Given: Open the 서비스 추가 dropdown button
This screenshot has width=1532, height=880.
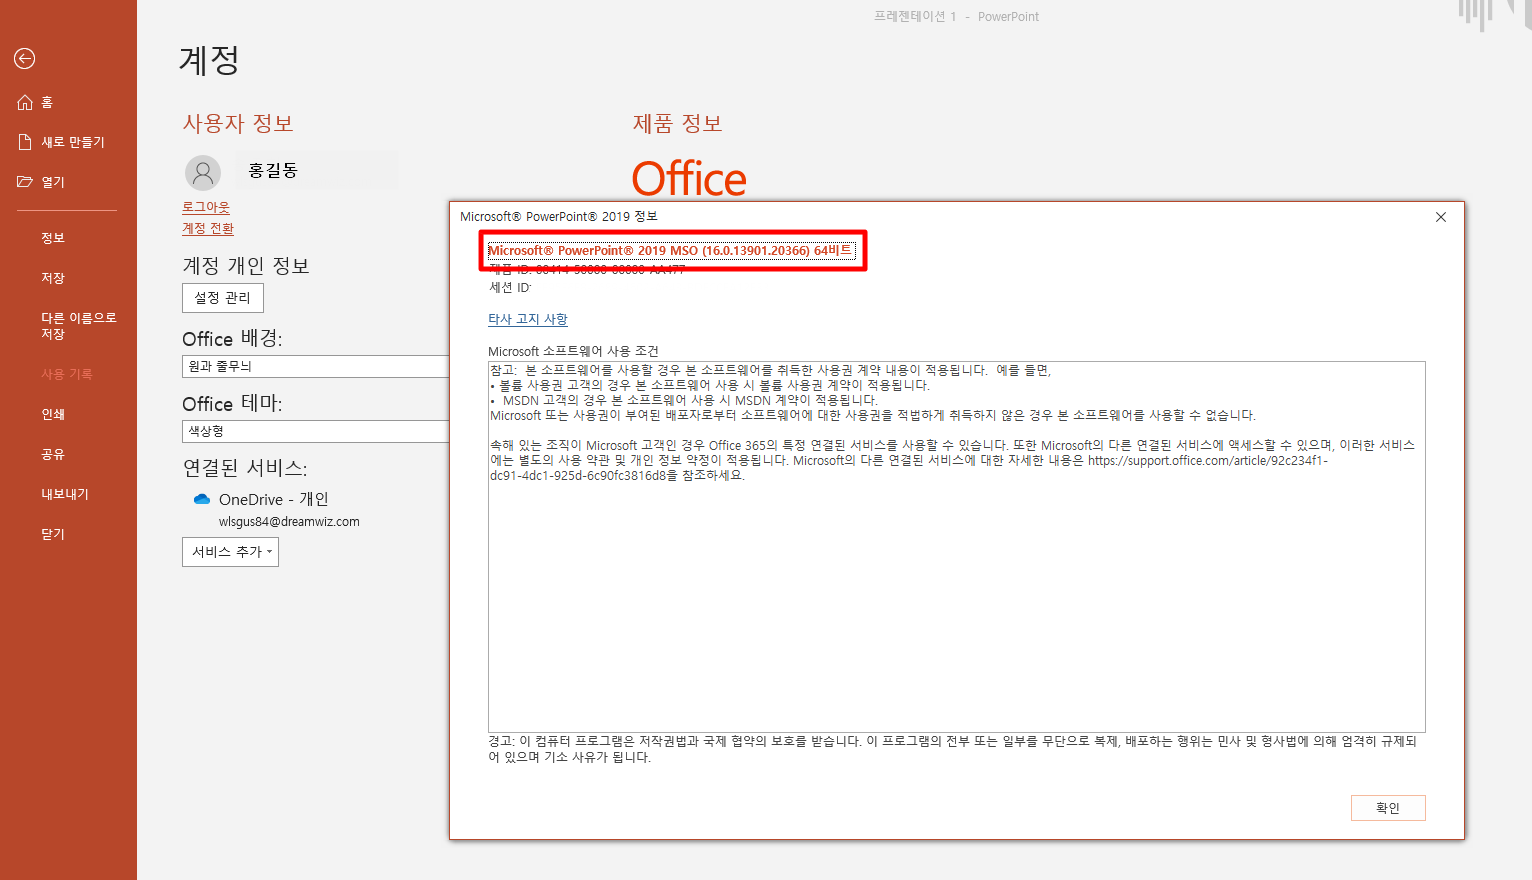Looking at the screenshot, I should coord(230,552).
